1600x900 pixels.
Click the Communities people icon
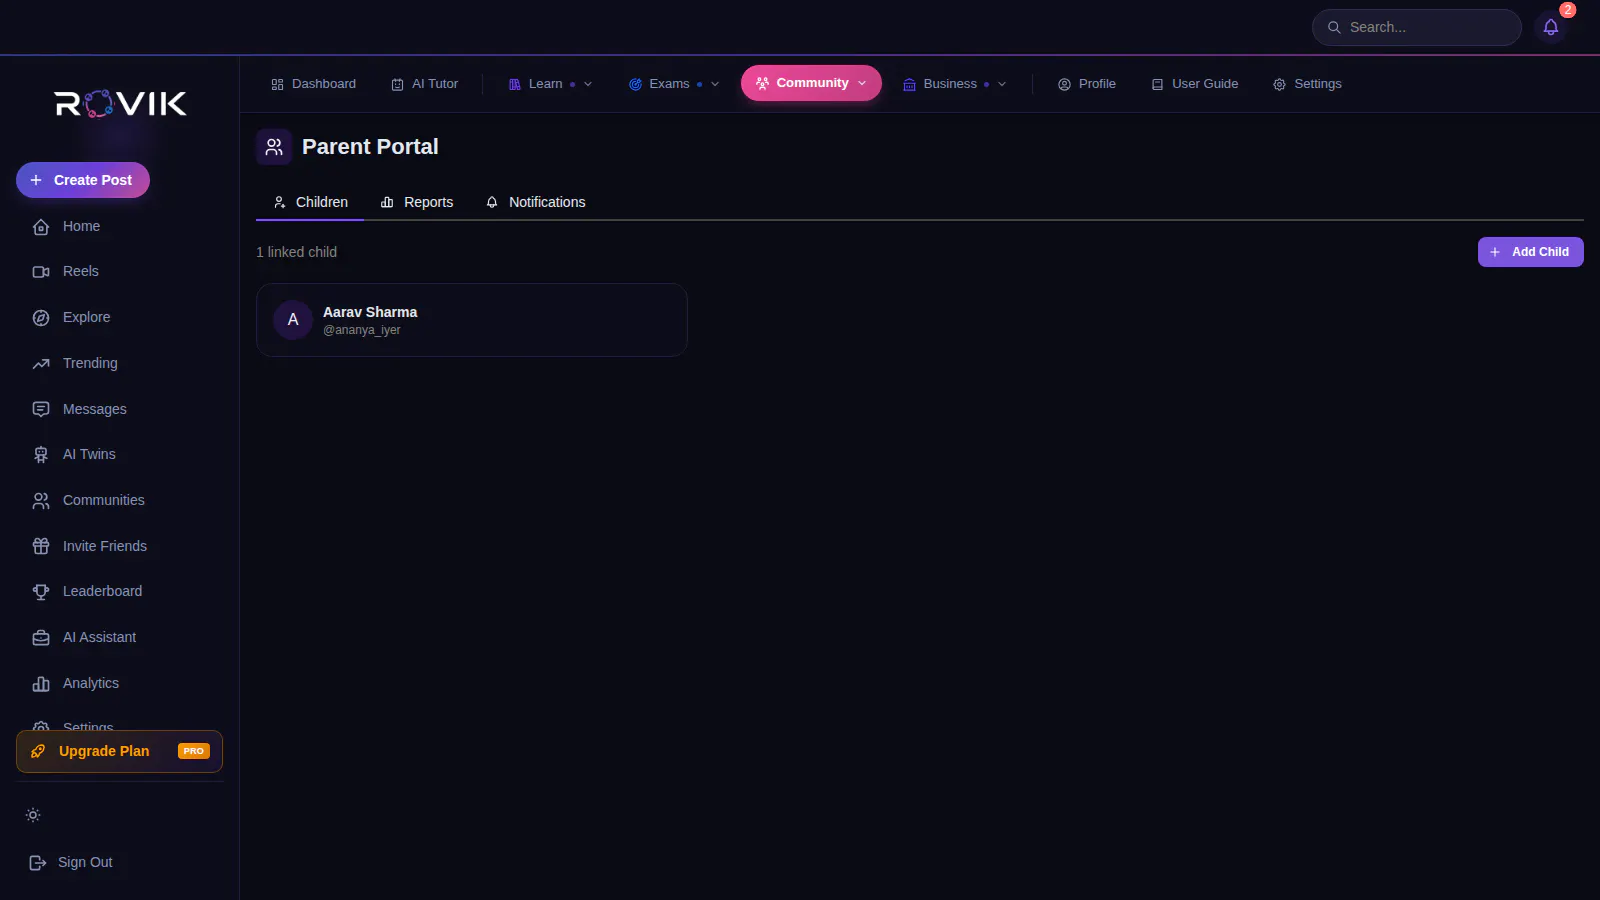pyautogui.click(x=41, y=501)
